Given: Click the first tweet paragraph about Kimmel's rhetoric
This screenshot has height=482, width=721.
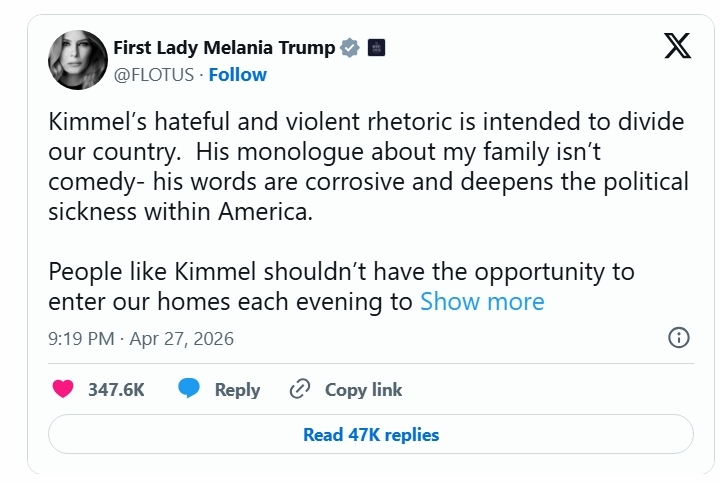Looking at the screenshot, I should click(x=368, y=167).
